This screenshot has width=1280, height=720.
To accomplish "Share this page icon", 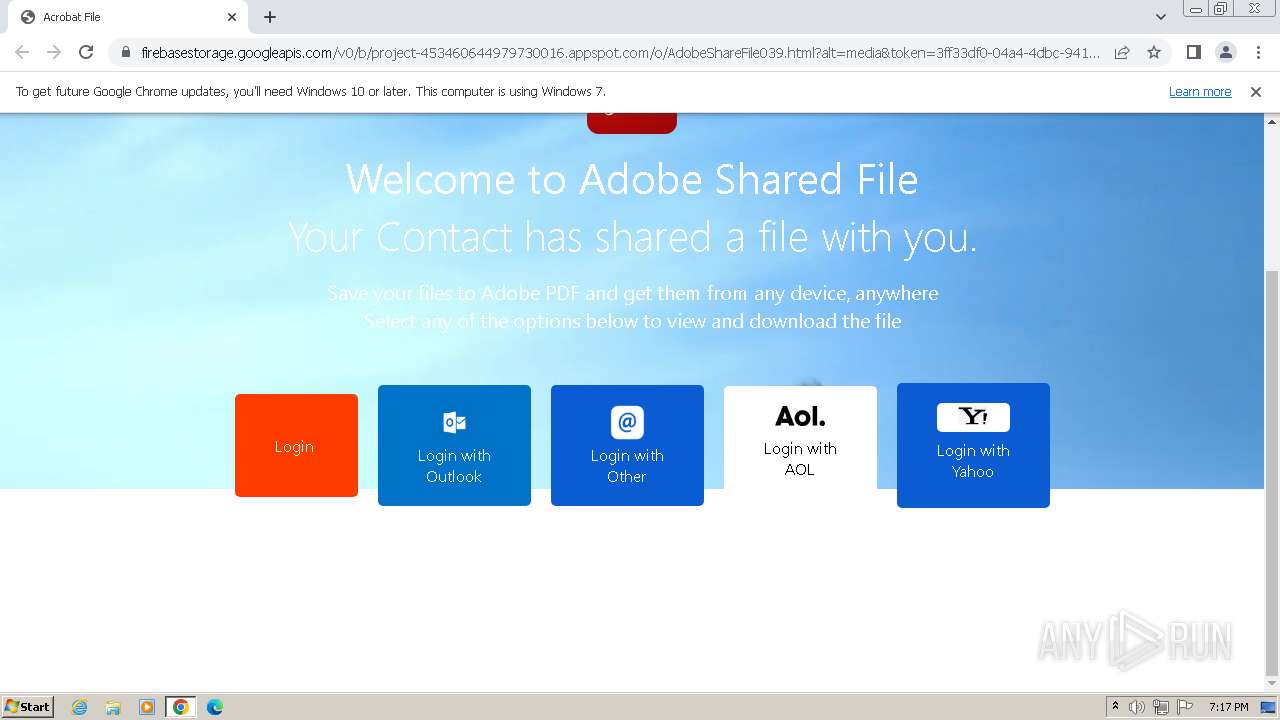I will click(x=1122, y=52).
